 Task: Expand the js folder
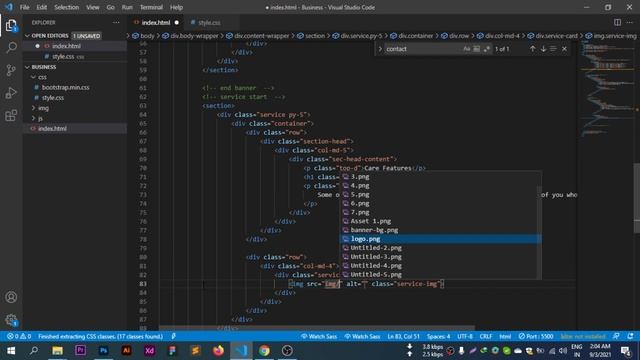(40, 118)
